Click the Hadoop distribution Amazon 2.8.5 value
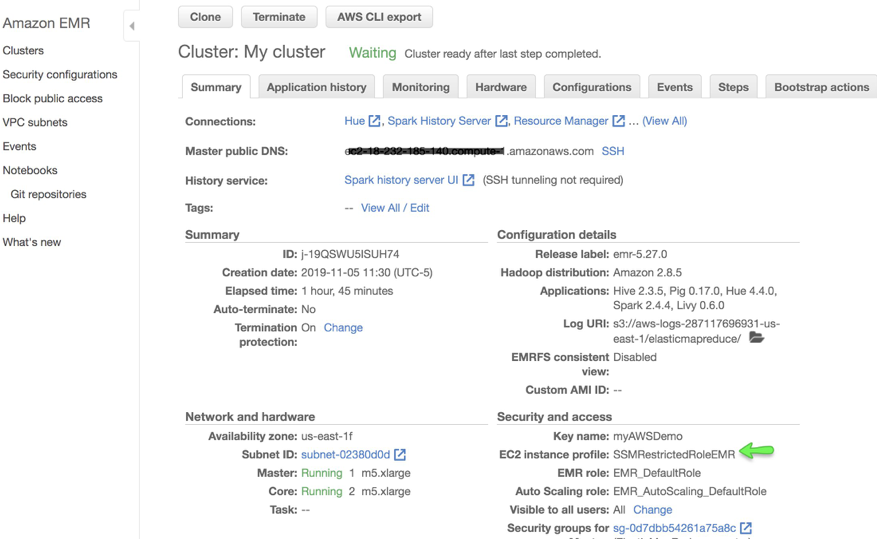 pos(647,273)
